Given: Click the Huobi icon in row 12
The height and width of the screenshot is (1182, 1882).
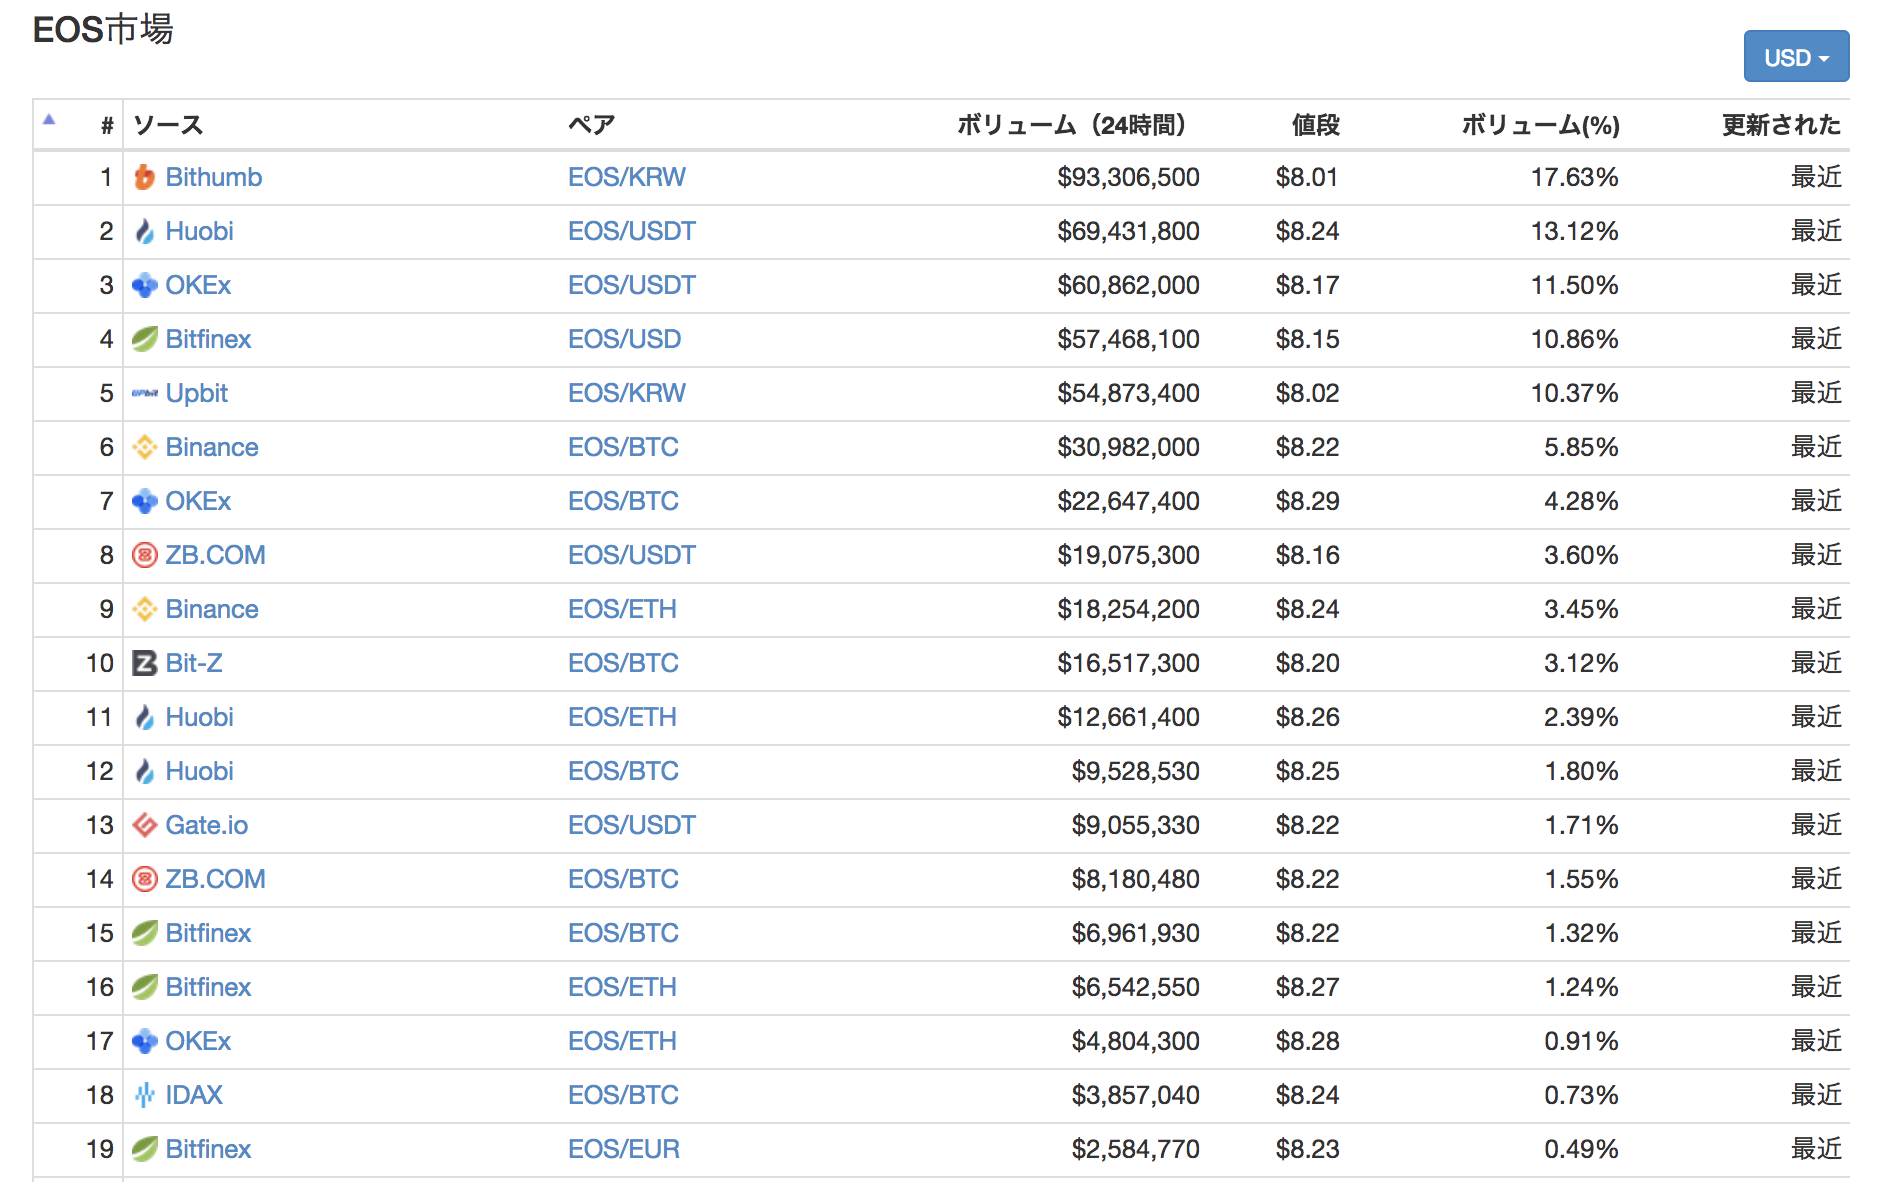Looking at the screenshot, I should point(145,771).
